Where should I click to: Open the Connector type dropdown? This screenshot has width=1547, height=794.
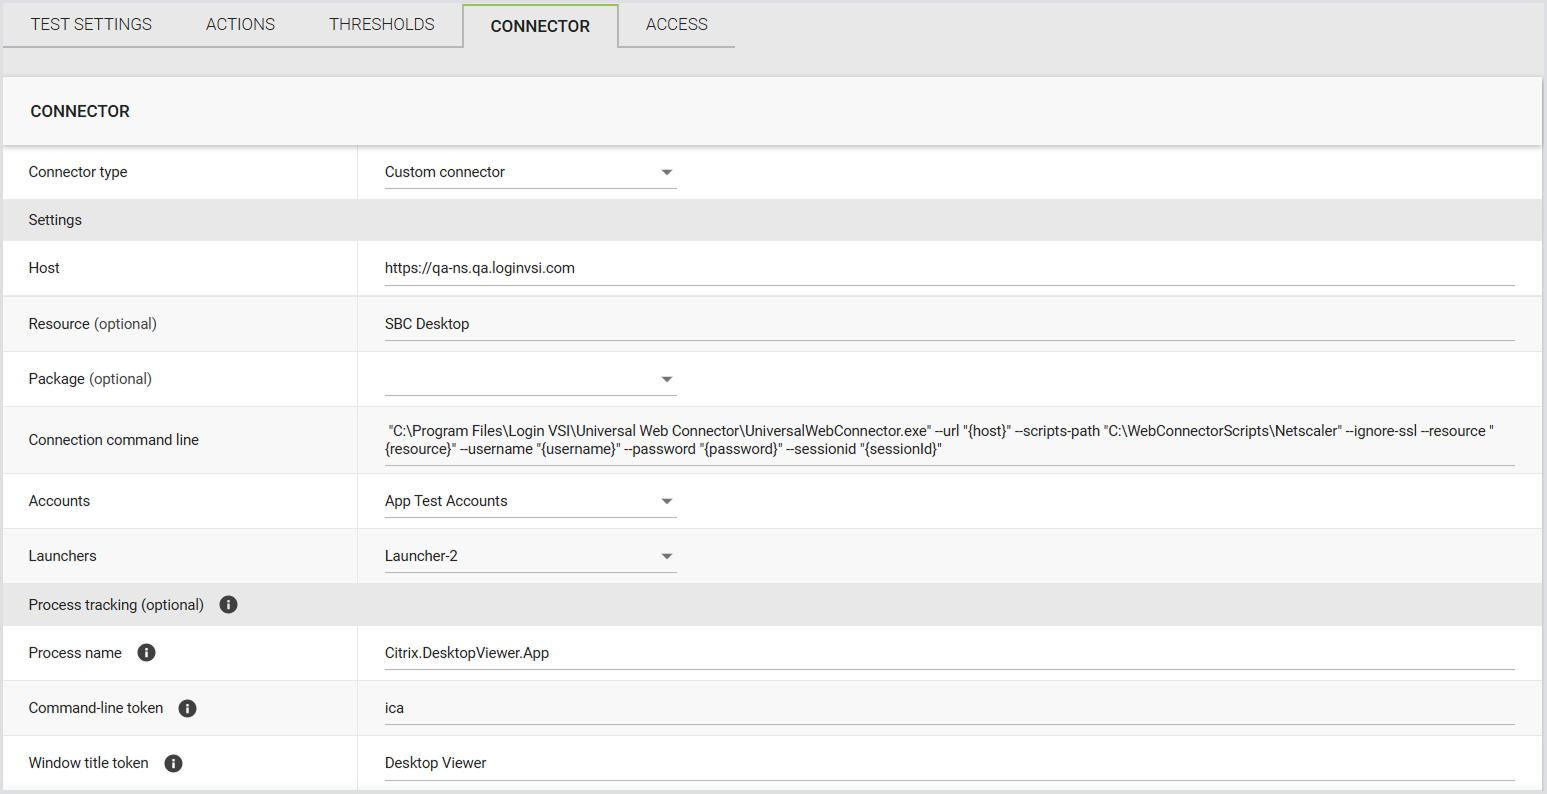[x=530, y=172]
